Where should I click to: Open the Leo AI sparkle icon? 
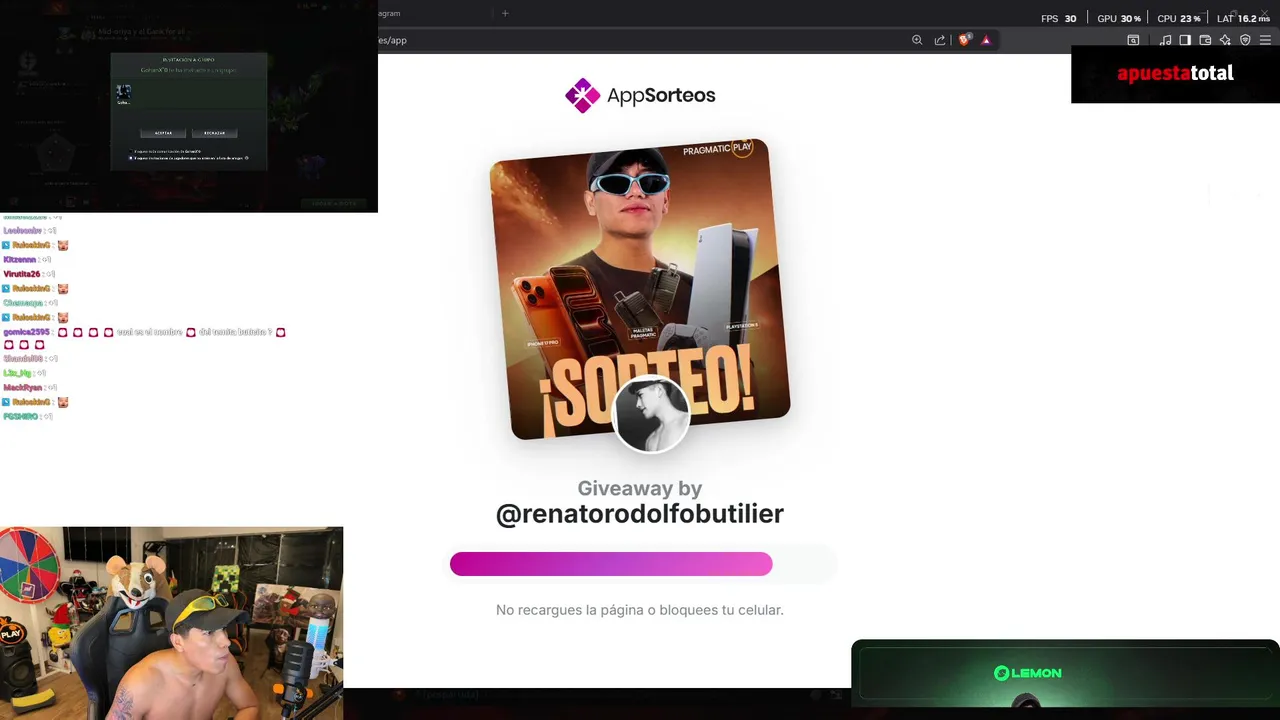point(1225,40)
